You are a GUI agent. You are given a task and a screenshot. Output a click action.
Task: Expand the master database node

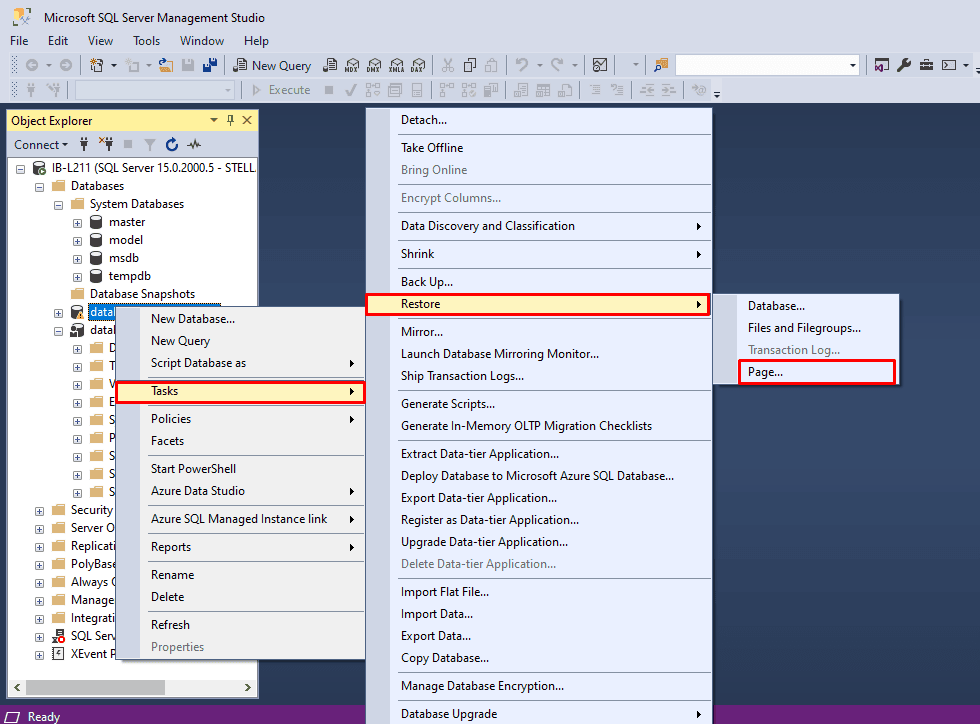(77, 223)
